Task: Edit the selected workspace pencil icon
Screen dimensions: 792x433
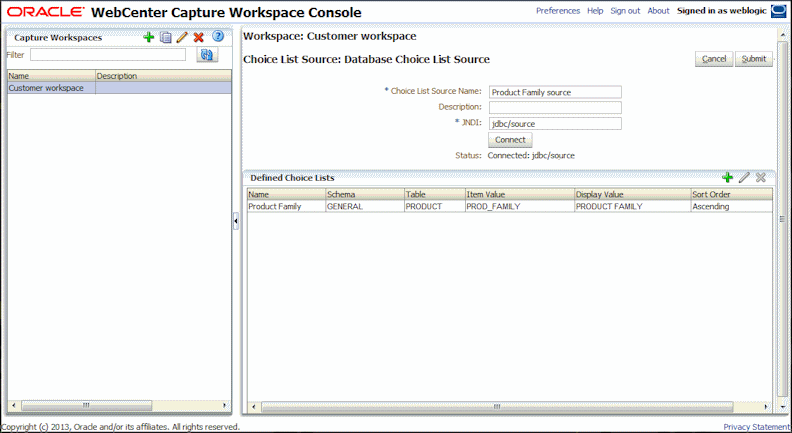Action: pyautogui.click(x=182, y=37)
